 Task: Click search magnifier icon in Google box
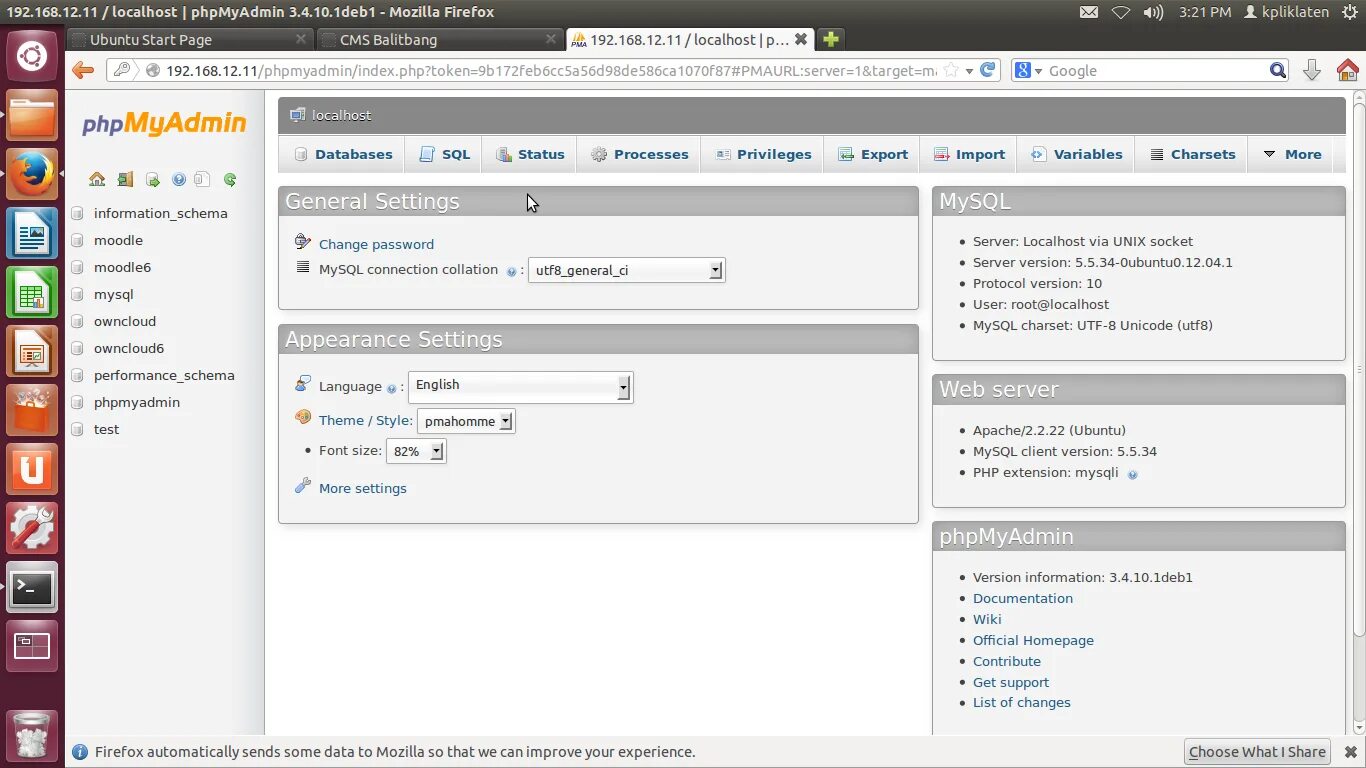pyautogui.click(x=1278, y=70)
